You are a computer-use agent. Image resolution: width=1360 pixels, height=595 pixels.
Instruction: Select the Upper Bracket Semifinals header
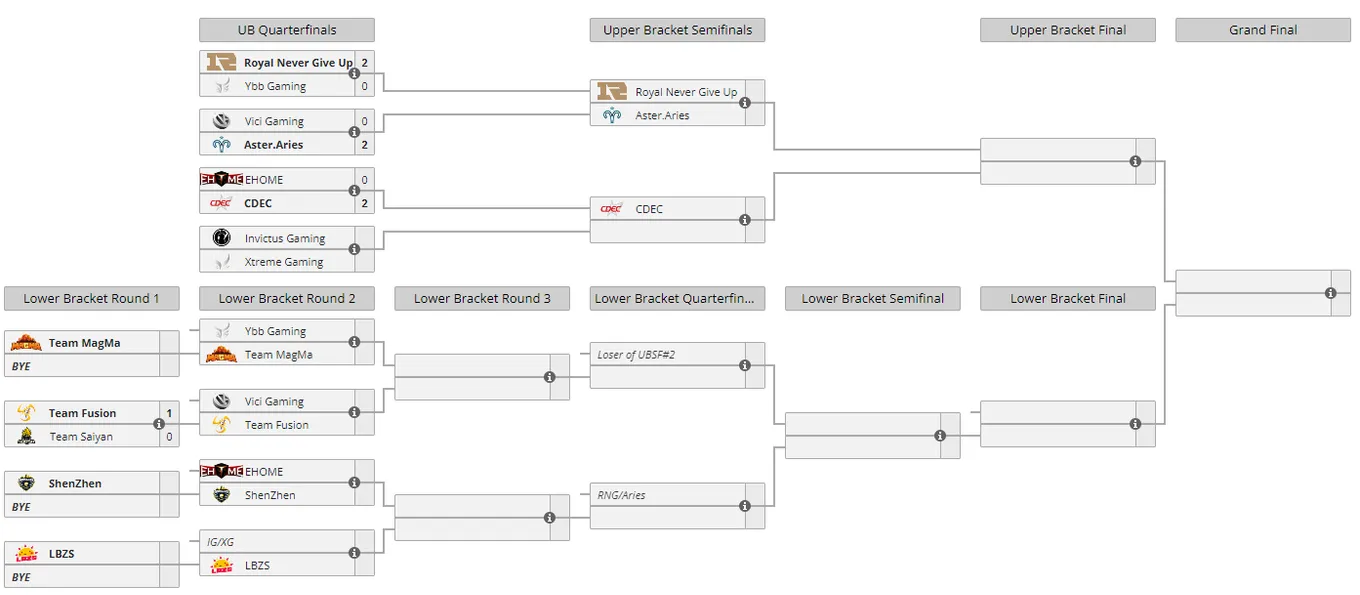tap(677, 30)
